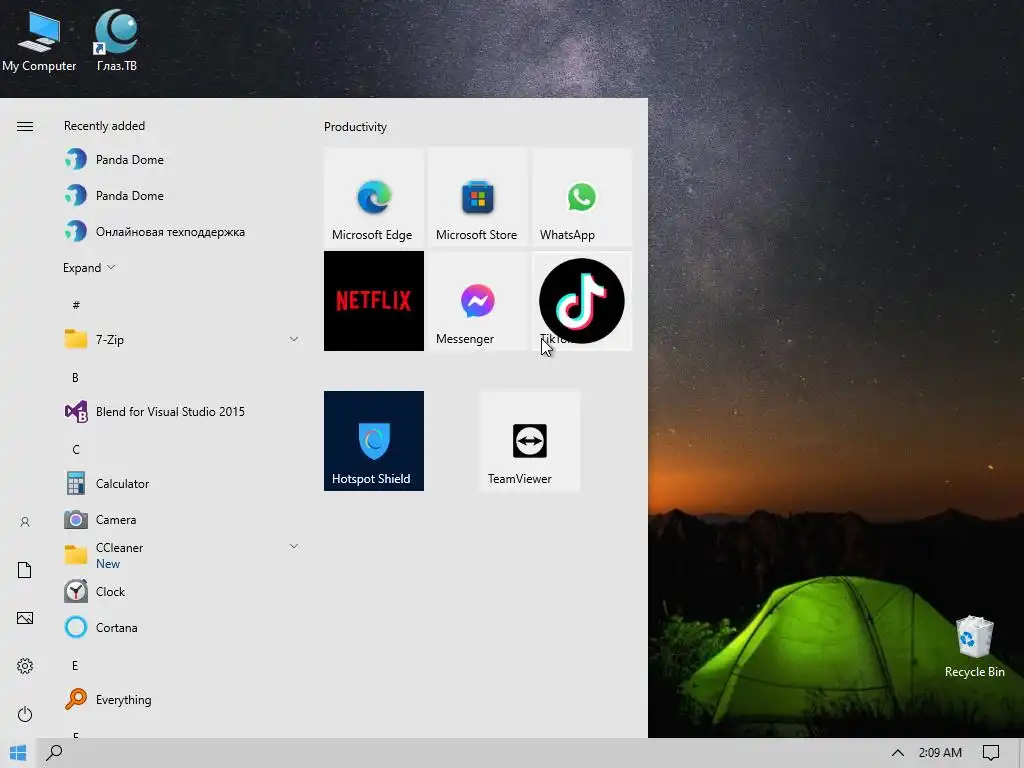This screenshot has width=1024, height=768.
Task: Show hidden tray icons chevron
Action: 898,753
